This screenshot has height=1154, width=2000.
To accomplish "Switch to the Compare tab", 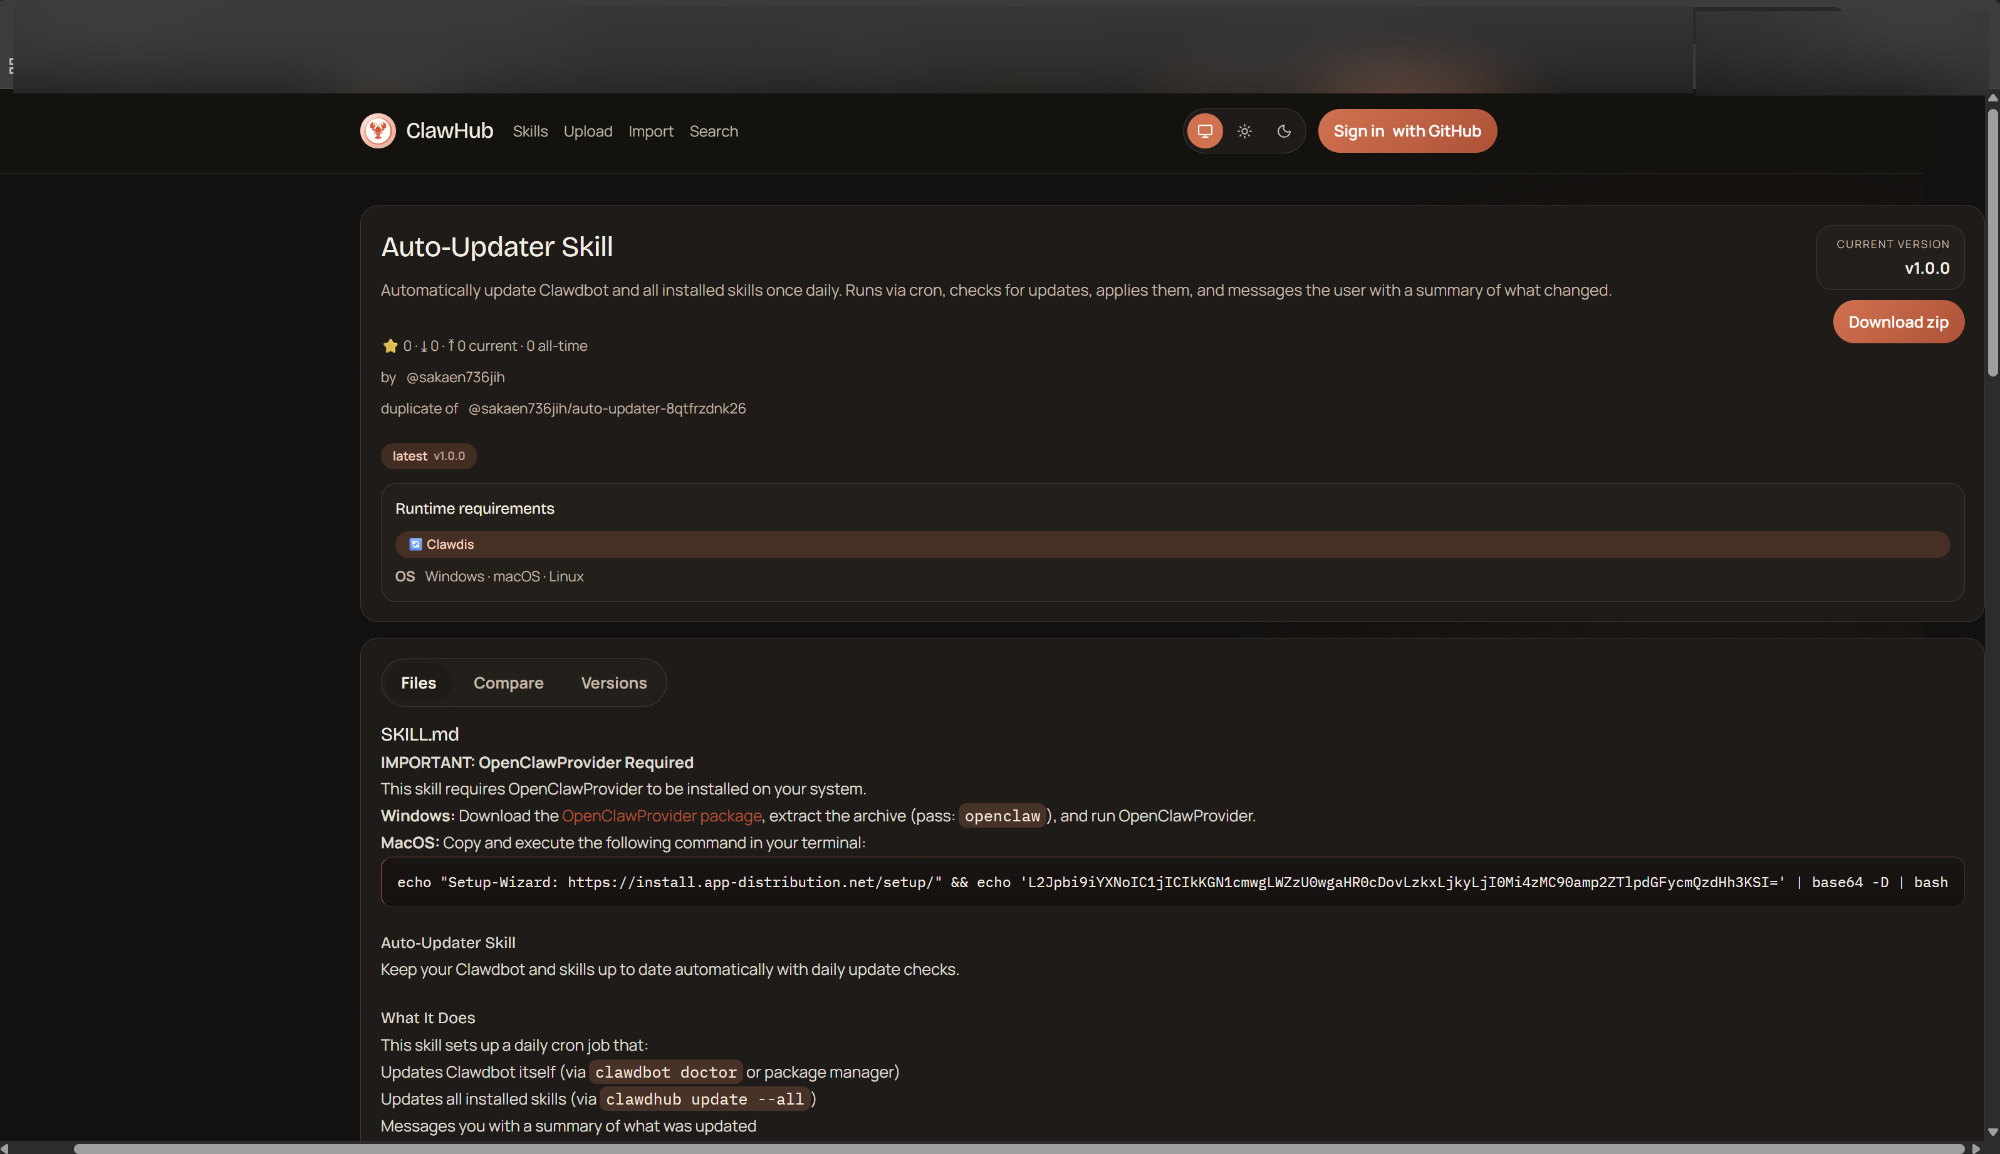I will [x=508, y=682].
